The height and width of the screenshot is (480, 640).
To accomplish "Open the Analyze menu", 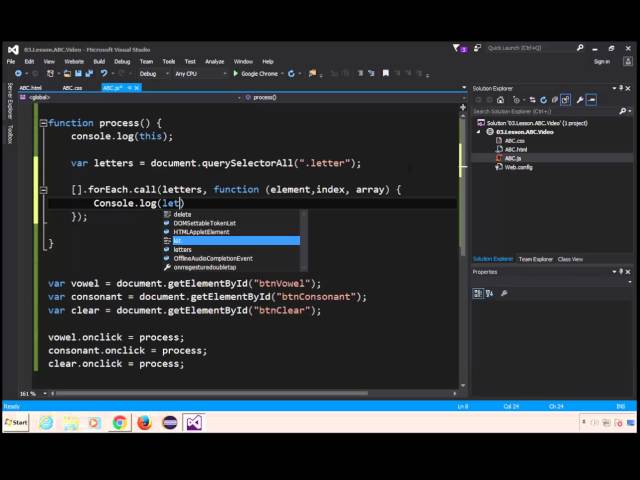I will coord(214,62).
